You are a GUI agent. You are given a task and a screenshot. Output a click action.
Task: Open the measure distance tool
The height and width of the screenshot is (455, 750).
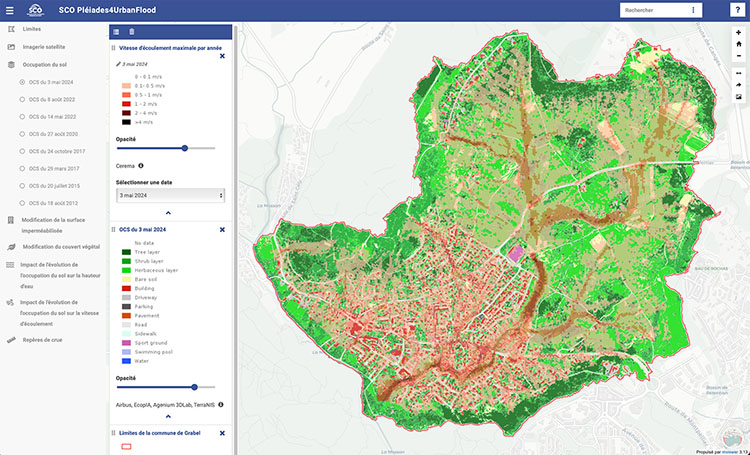pyautogui.click(x=738, y=73)
